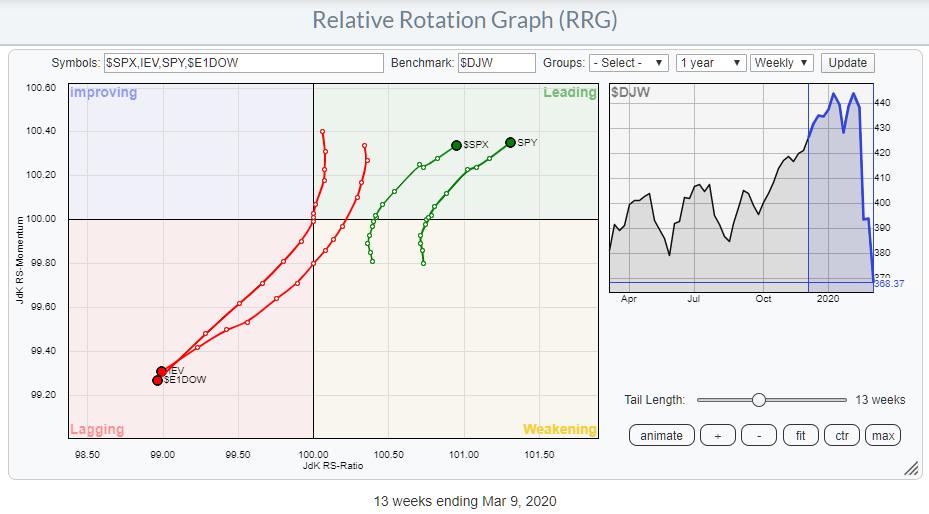Screen dimensions: 929x514
Task: Click the minus zoom-out button
Action: tap(759, 435)
